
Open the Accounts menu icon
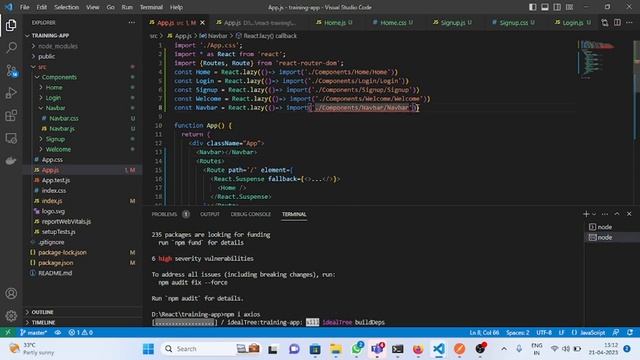tap(11, 293)
